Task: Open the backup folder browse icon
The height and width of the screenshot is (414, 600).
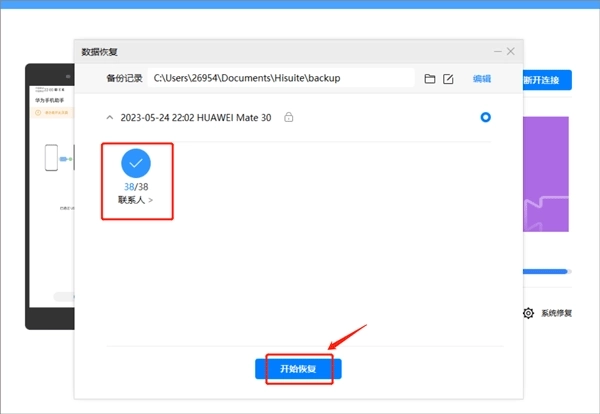Action: coord(430,78)
